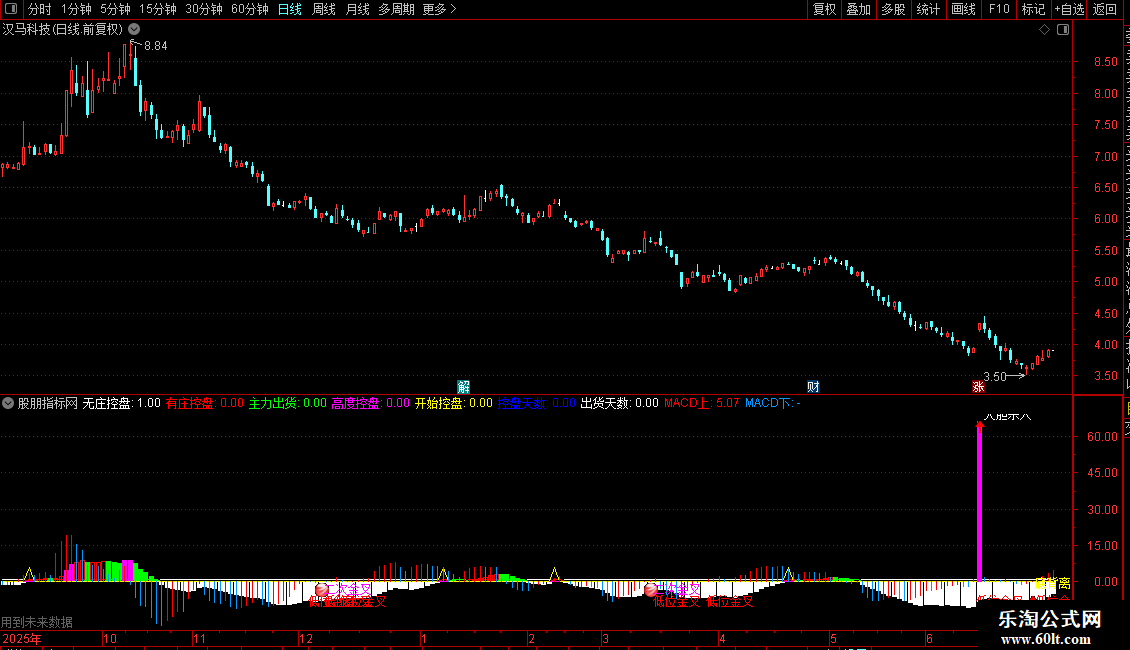1130x650 pixels.
Task: Open the 股朋指标网 indicator dropdown arrow
Action: click(8, 403)
